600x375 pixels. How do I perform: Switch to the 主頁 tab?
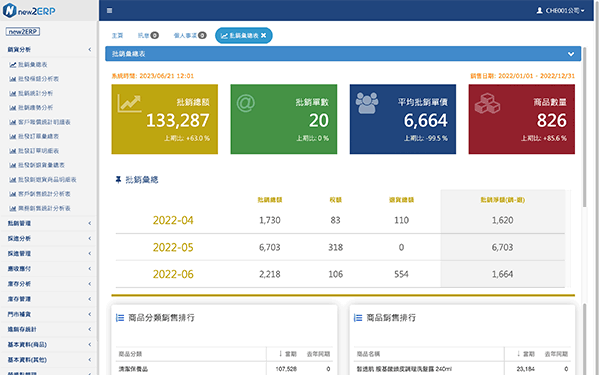click(x=117, y=36)
